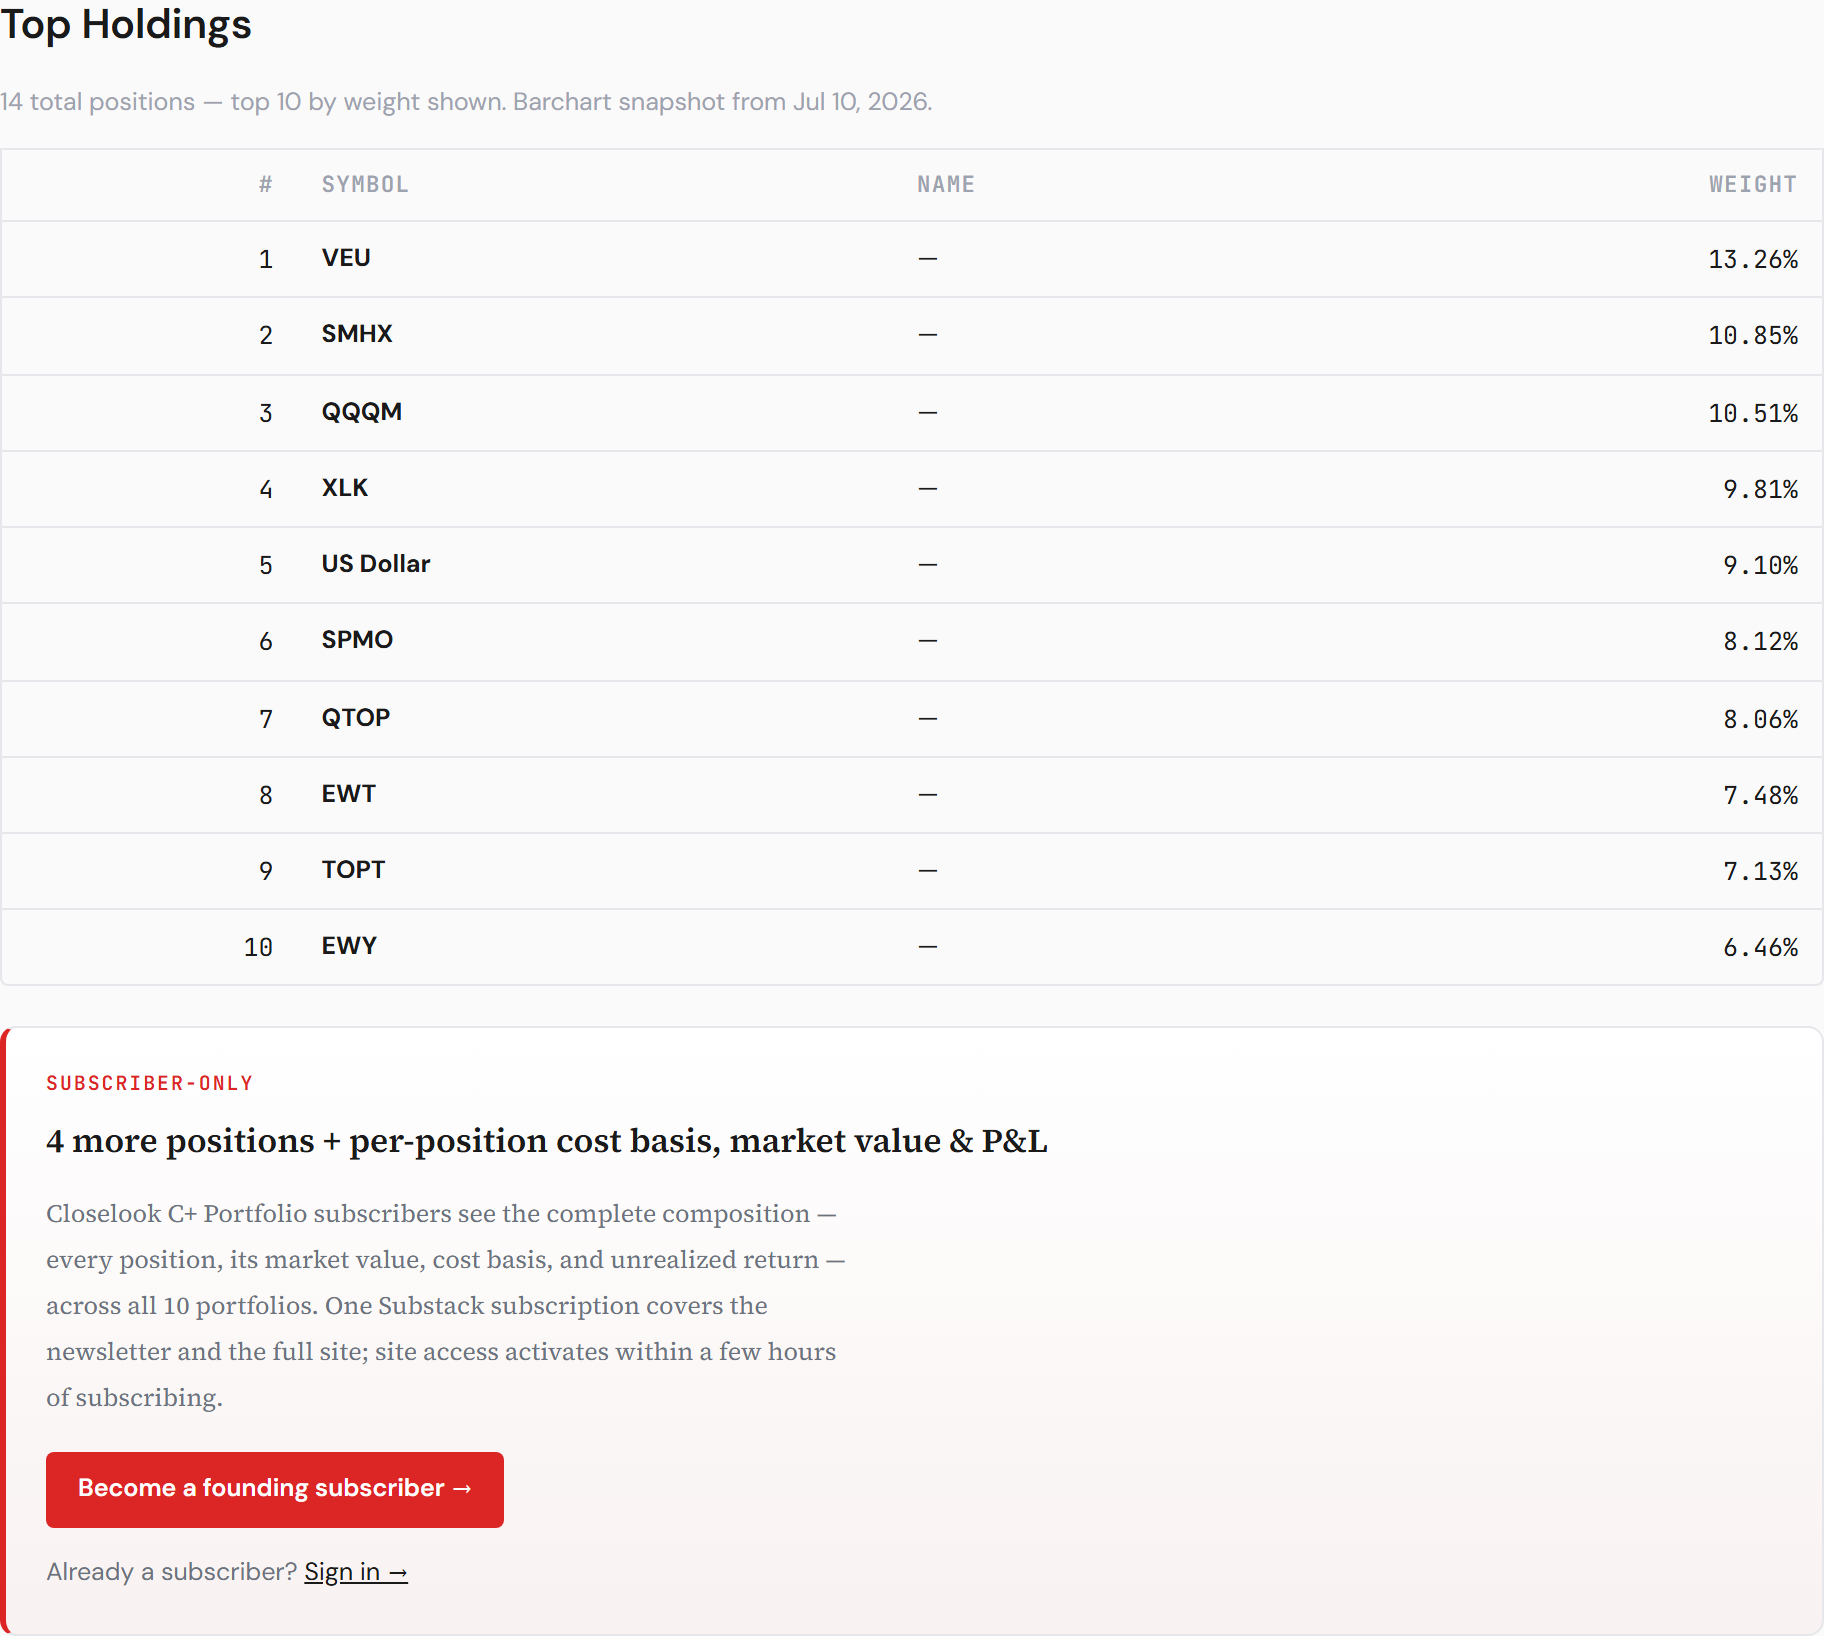Click the SUBSCRIBER-ONLY label
The width and height of the screenshot is (1824, 1636).
click(150, 1083)
